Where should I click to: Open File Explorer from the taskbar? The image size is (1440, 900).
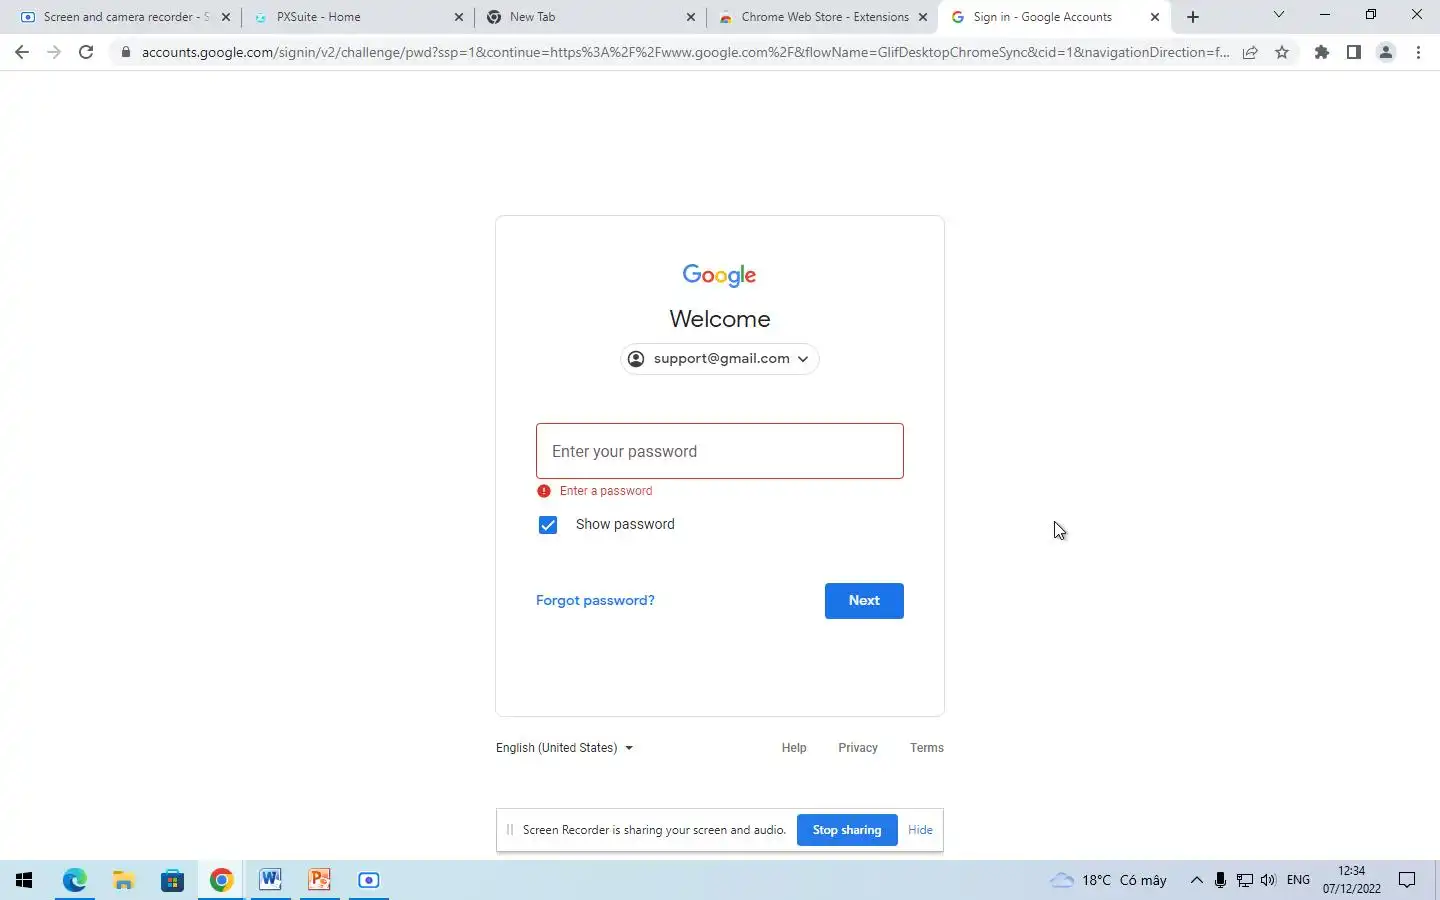(x=124, y=880)
